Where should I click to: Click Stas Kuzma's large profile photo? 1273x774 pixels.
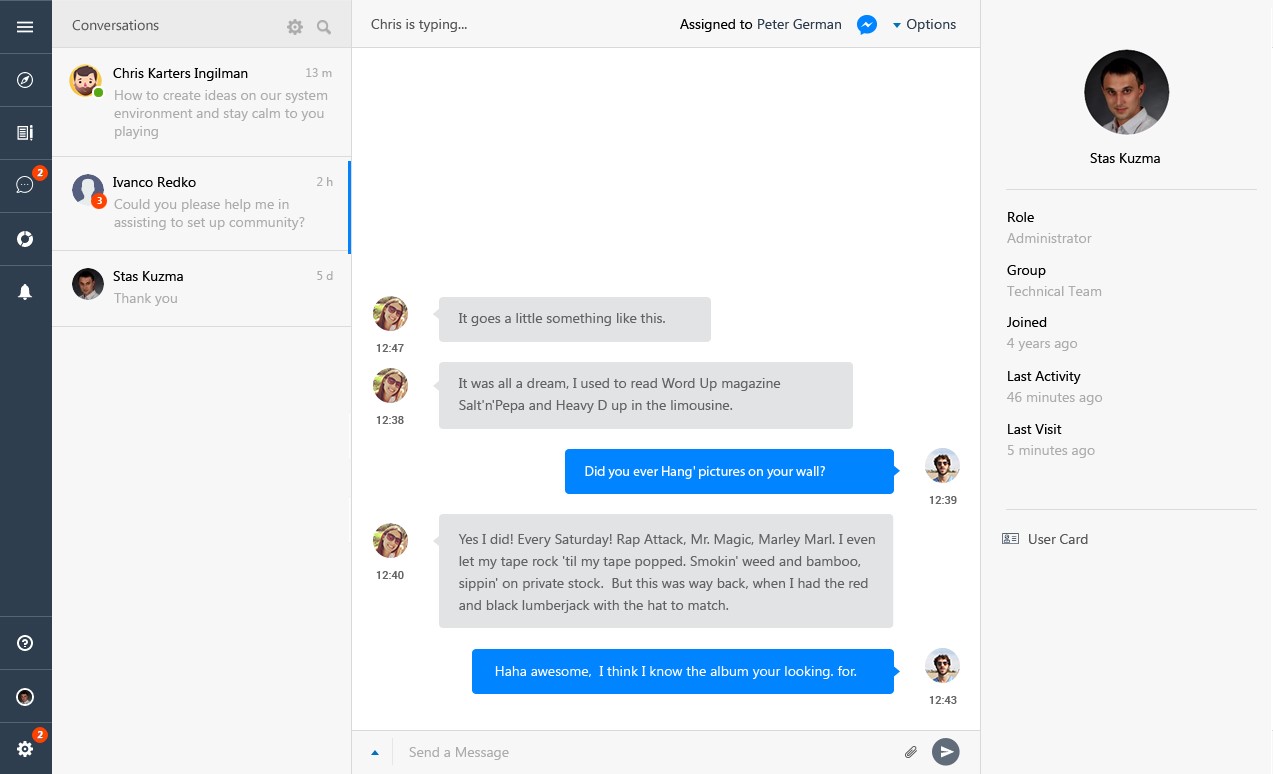click(x=1126, y=92)
